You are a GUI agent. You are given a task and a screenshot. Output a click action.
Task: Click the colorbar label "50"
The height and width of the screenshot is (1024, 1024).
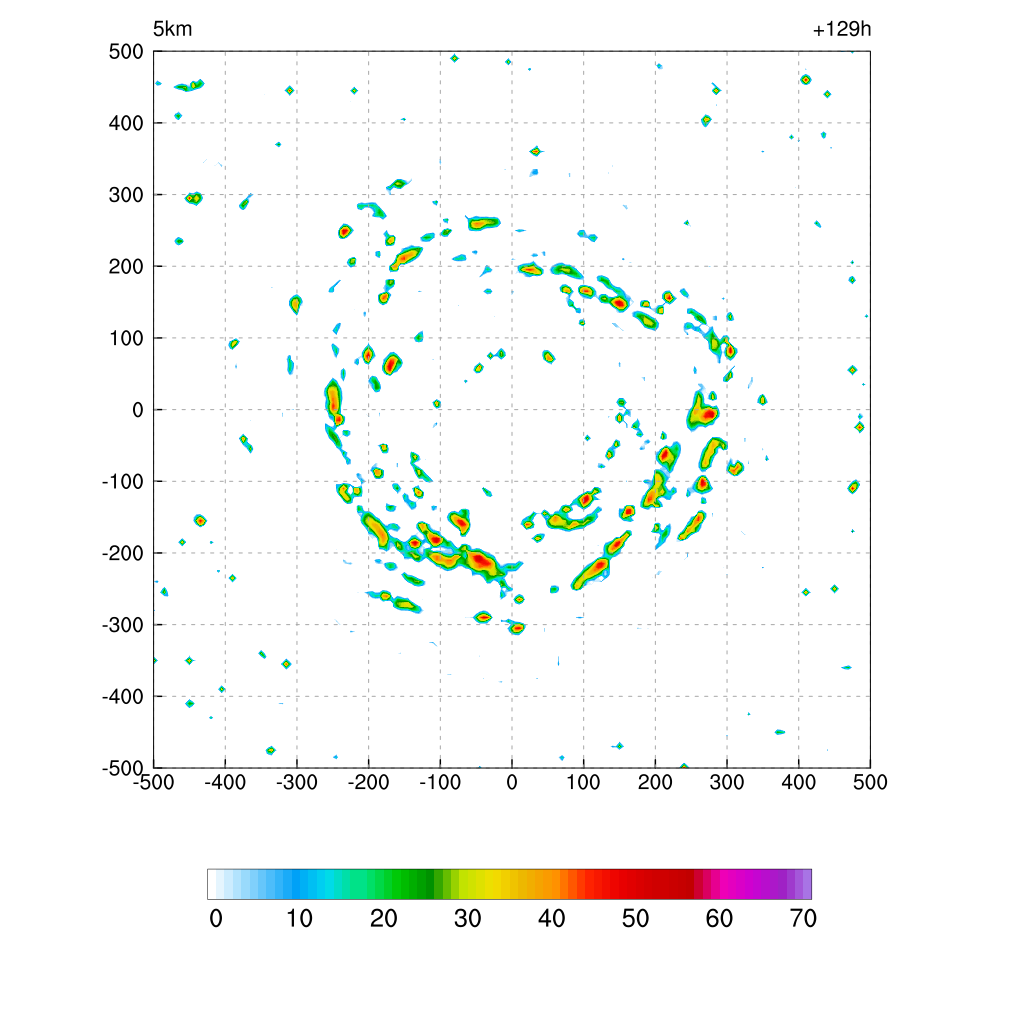point(635,919)
